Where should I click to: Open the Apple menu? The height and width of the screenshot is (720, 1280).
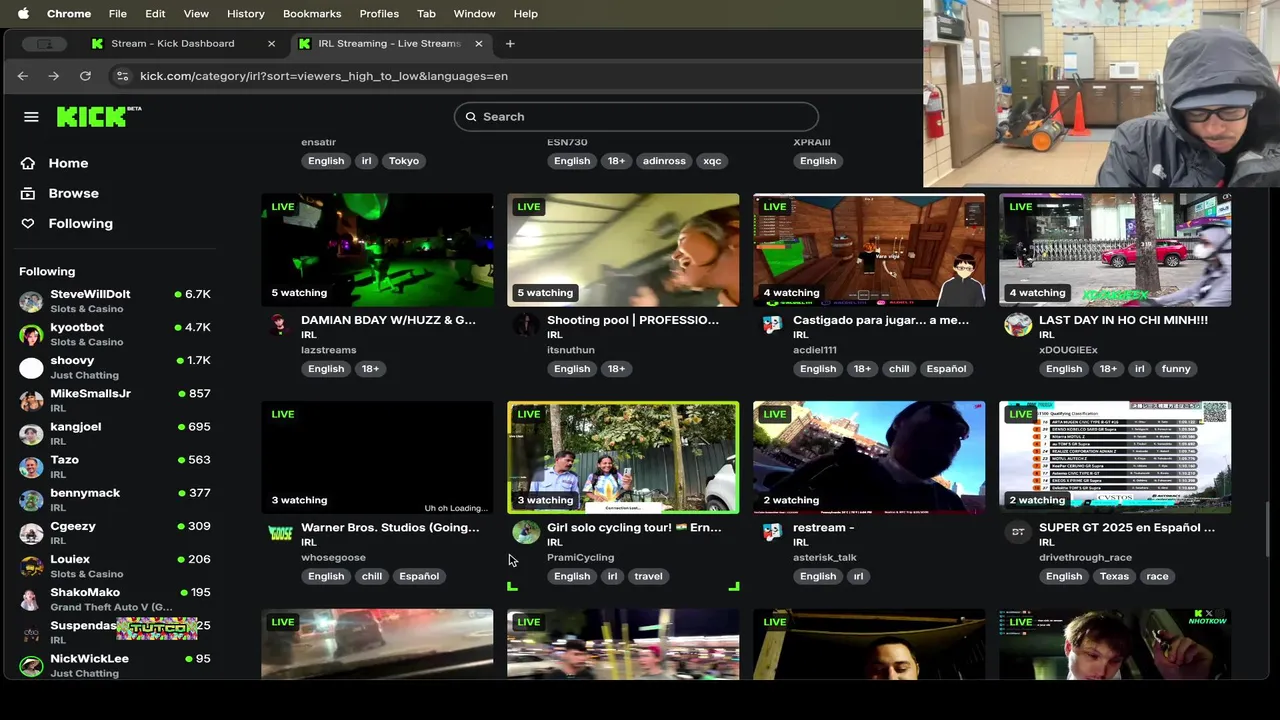pyautogui.click(x=23, y=14)
